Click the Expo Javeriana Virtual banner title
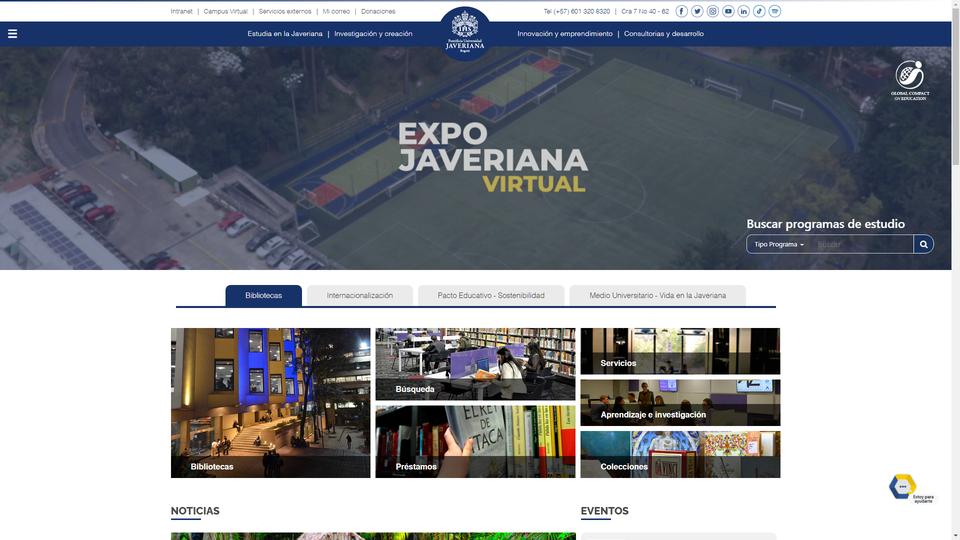The image size is (960, 540). [493, 158]
